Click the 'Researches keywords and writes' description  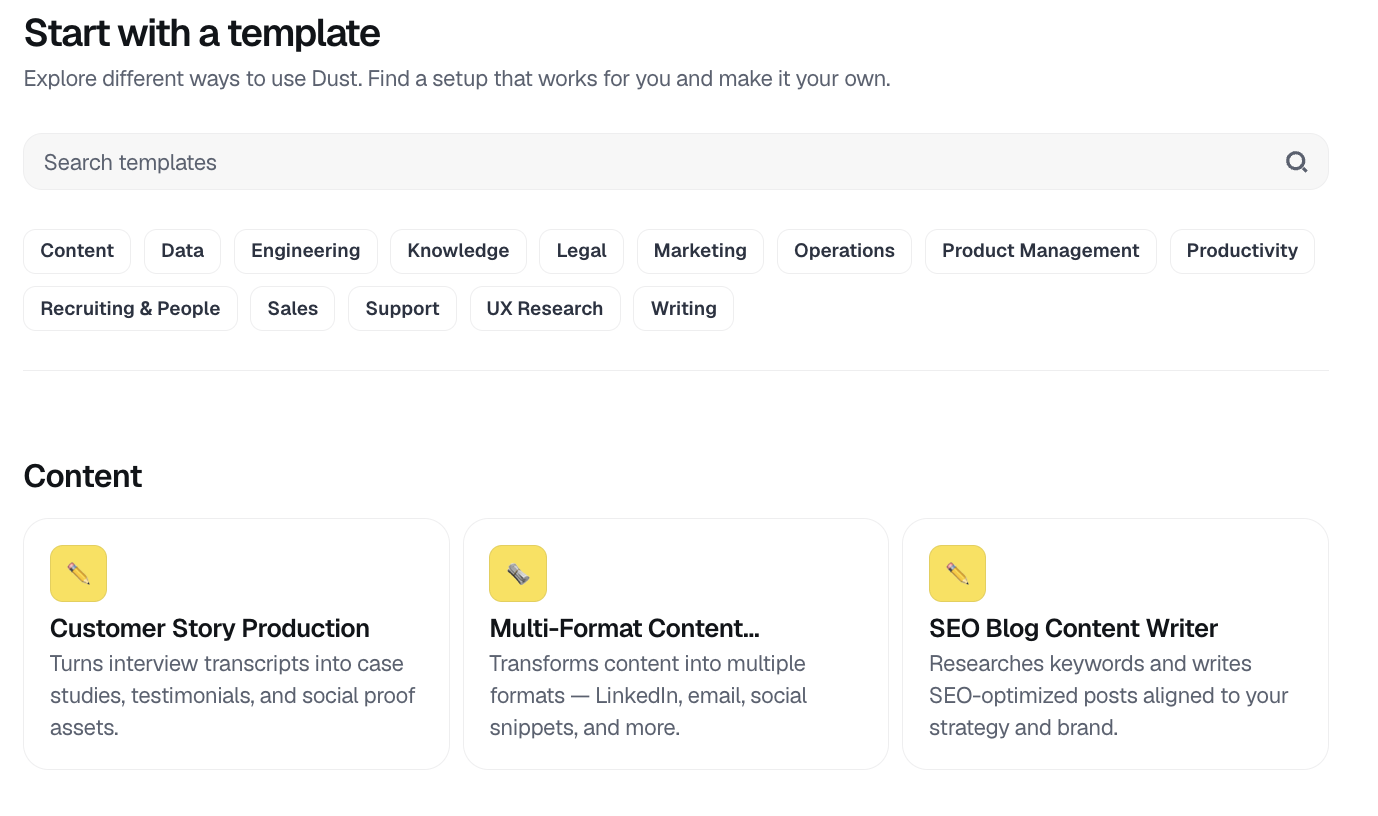pyautogui.click(x=1109, y=695)
